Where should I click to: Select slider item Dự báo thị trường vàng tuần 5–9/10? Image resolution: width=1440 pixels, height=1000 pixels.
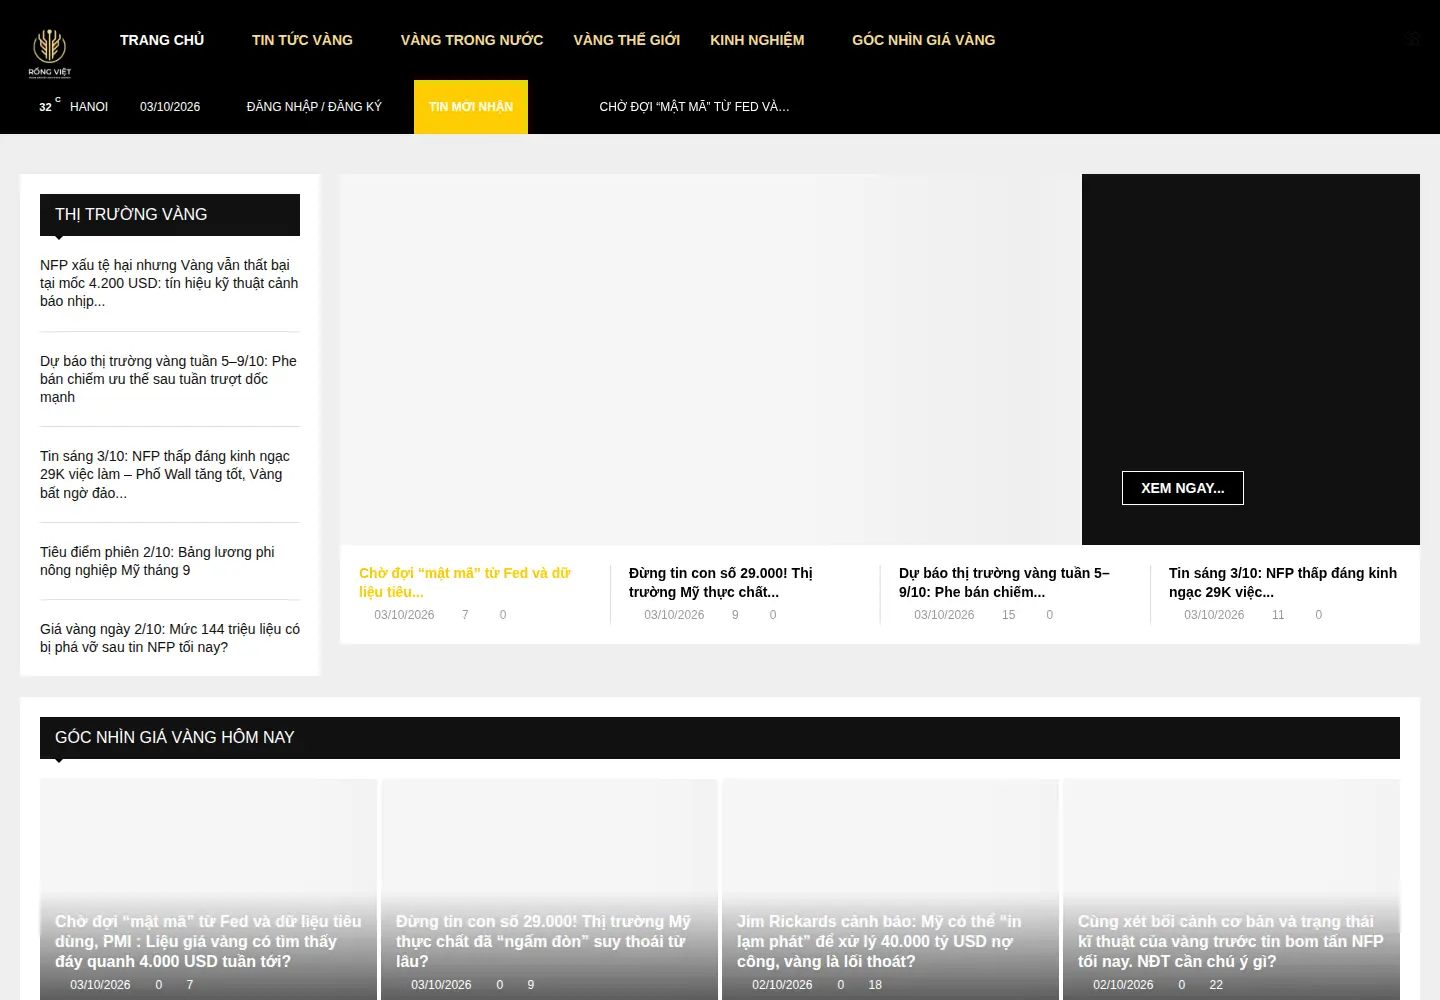[x=1005, y=582]
